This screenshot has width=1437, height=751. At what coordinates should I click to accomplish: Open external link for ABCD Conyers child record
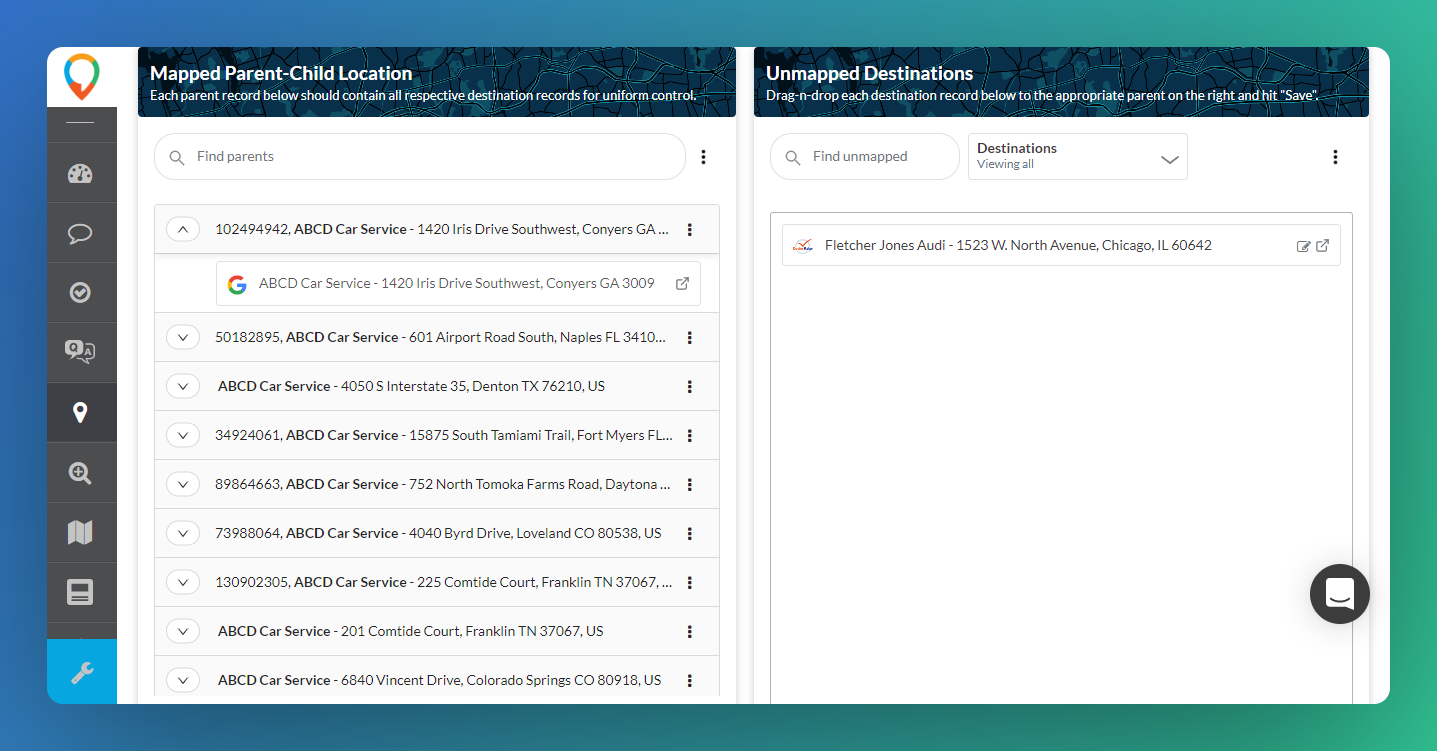(x=683, y=283)
